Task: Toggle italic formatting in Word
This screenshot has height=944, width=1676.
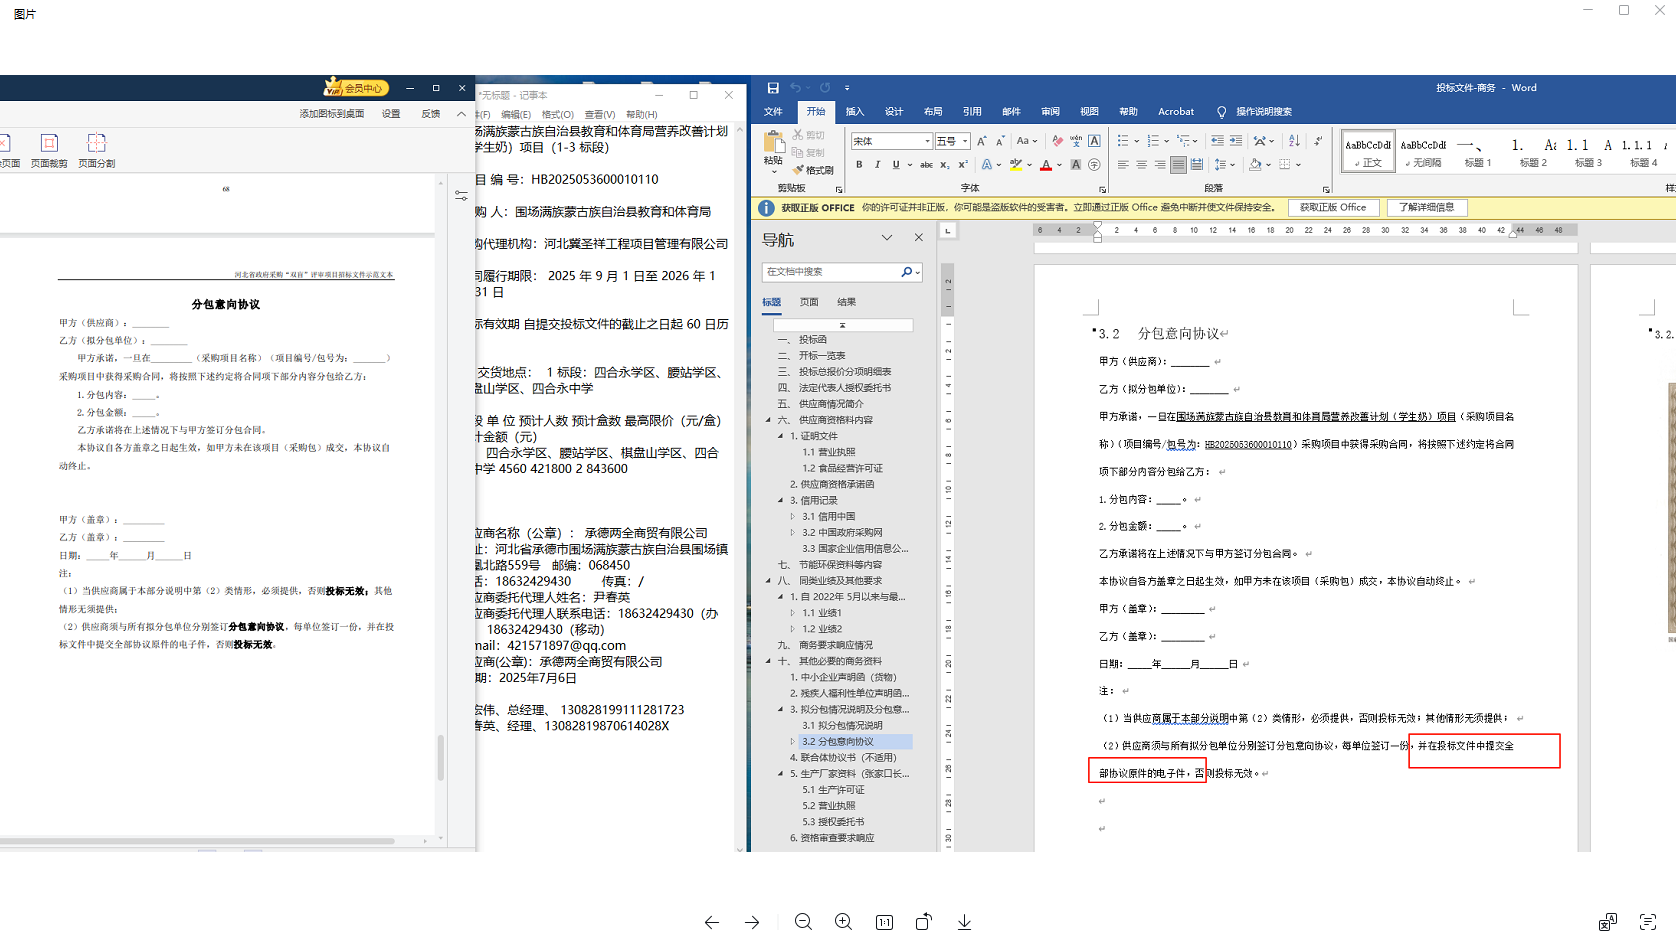Action: tap(877, 165)
